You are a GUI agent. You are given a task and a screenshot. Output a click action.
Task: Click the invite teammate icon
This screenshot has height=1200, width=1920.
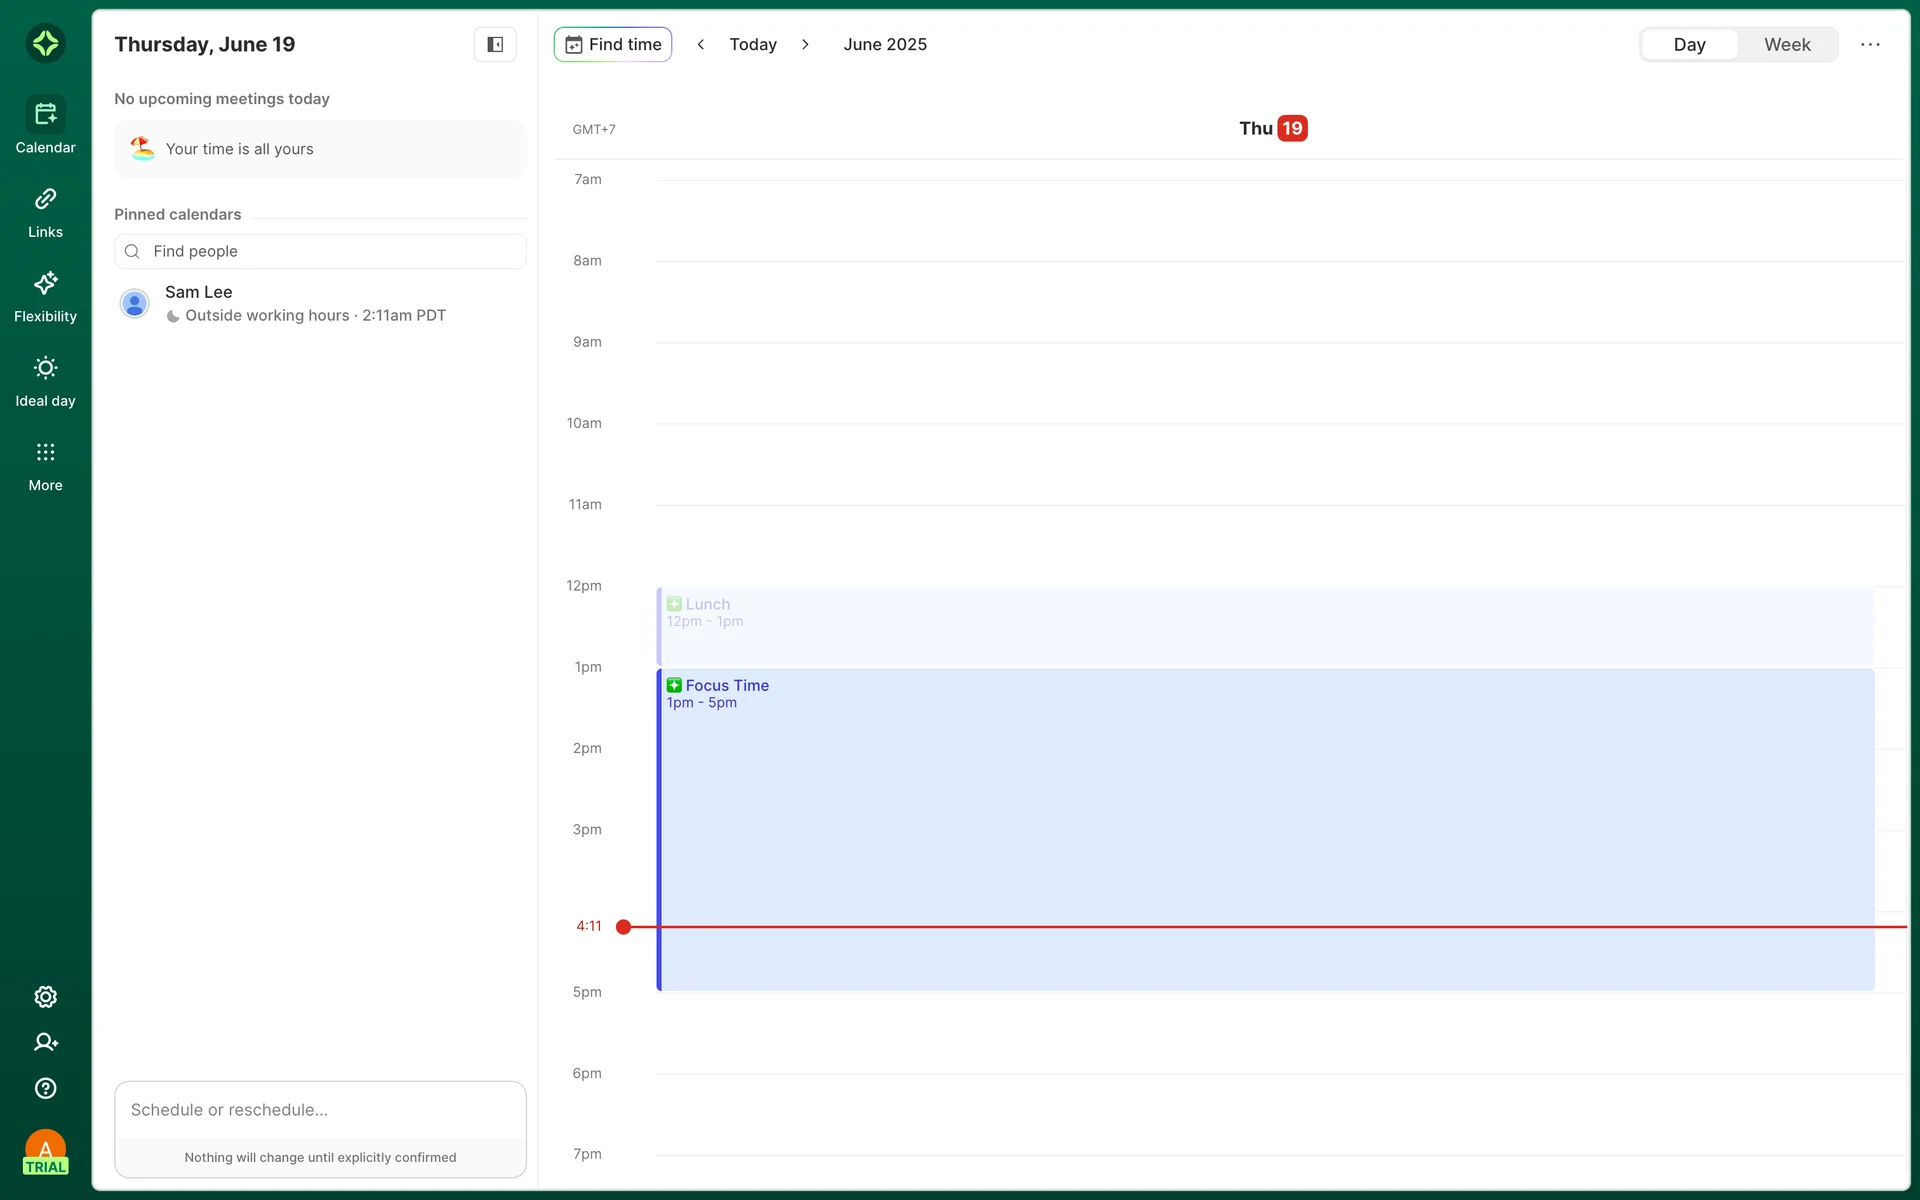[x=45, y=1043]
